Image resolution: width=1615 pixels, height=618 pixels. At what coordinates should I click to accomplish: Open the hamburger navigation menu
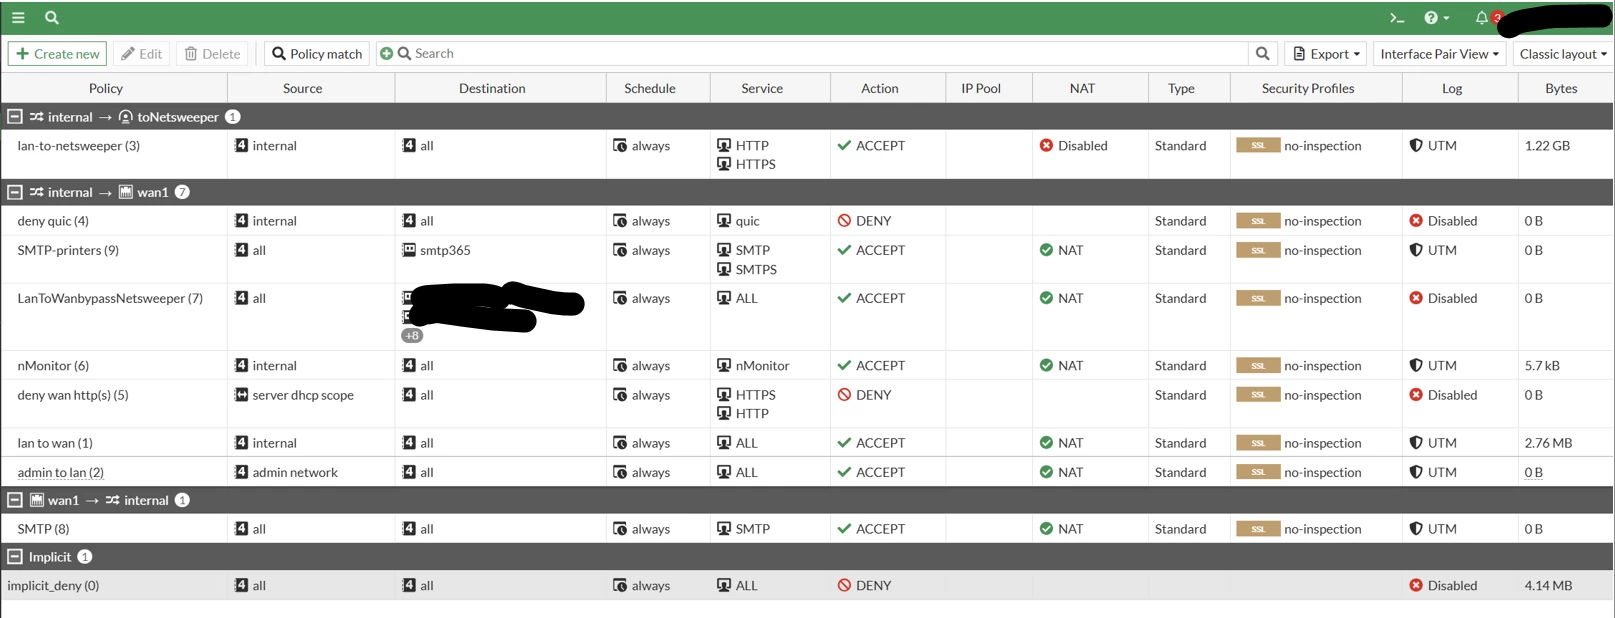click(18, 17)
